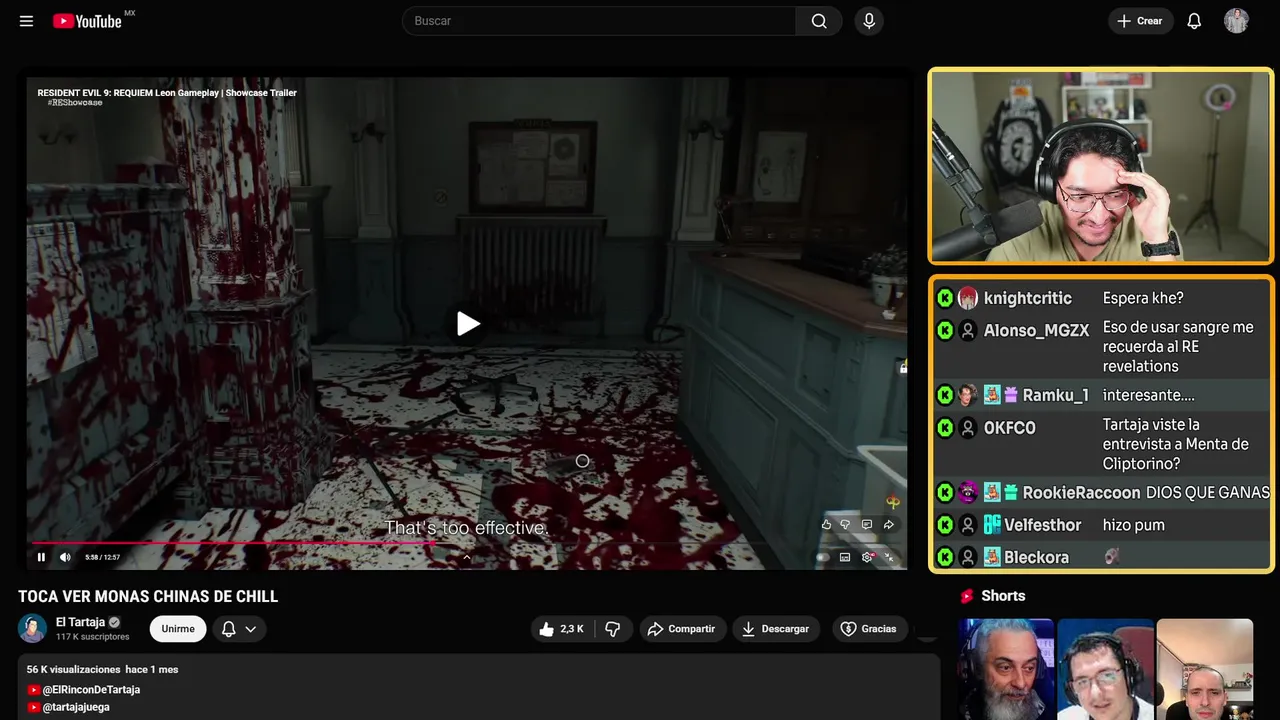Viewport: 1280px width, 720px height.
Task: Click the video title TOCA VER MONAS CHINAS
Action: pos(148,597)
